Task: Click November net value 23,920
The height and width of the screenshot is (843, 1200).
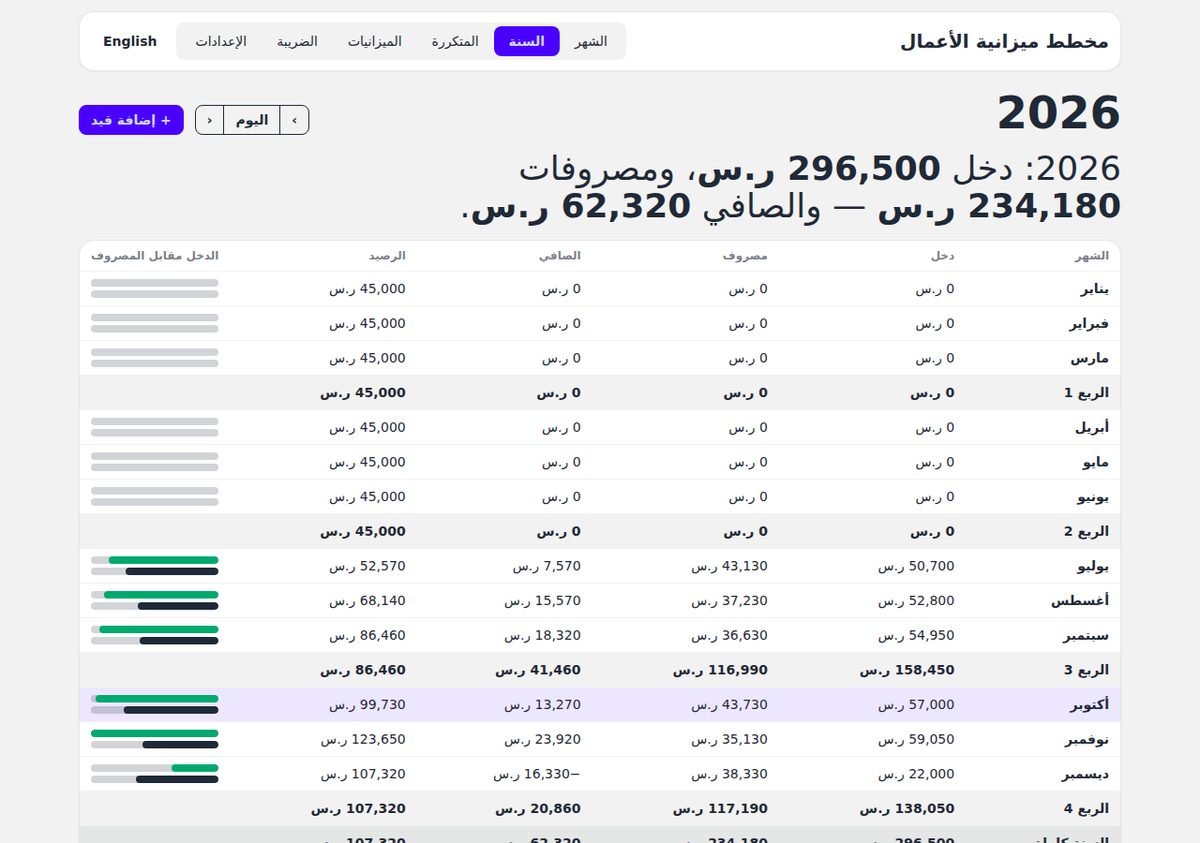Action: pyautogui.click(x=543, y=740)
